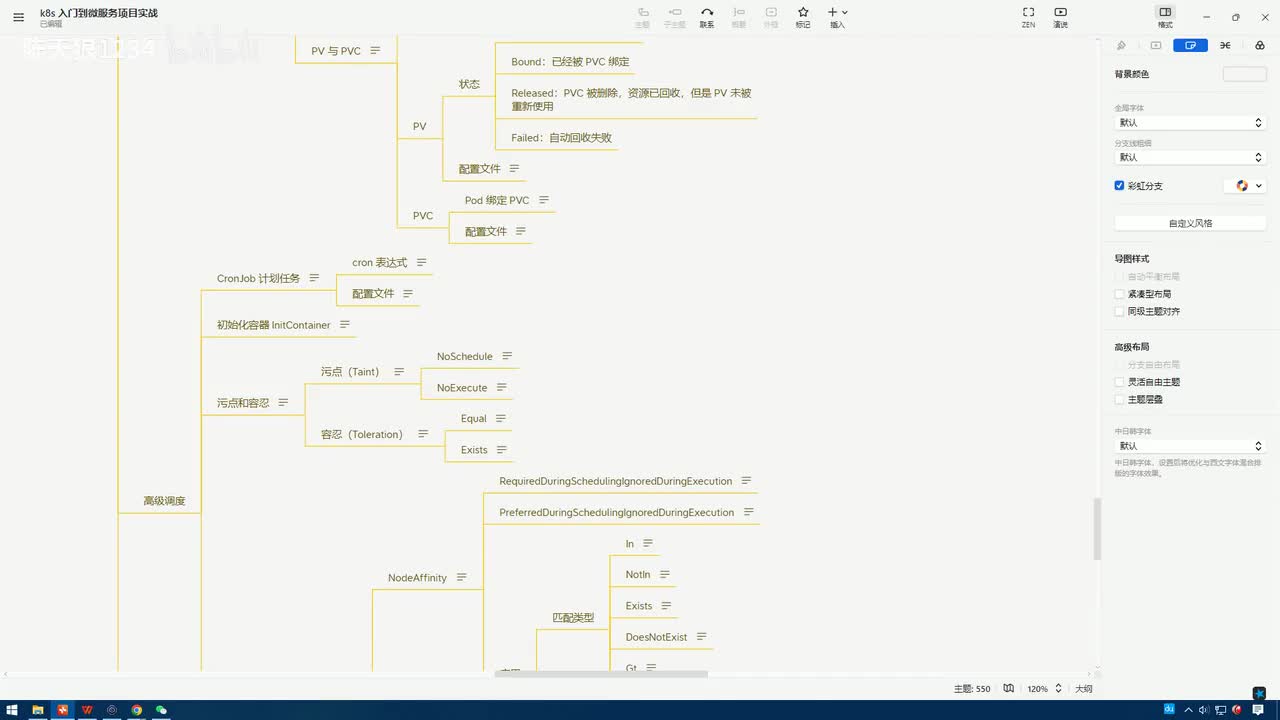Open the hamburger main menu
Viewport: 1280px width, 720px height.
(x=18, y=17)
